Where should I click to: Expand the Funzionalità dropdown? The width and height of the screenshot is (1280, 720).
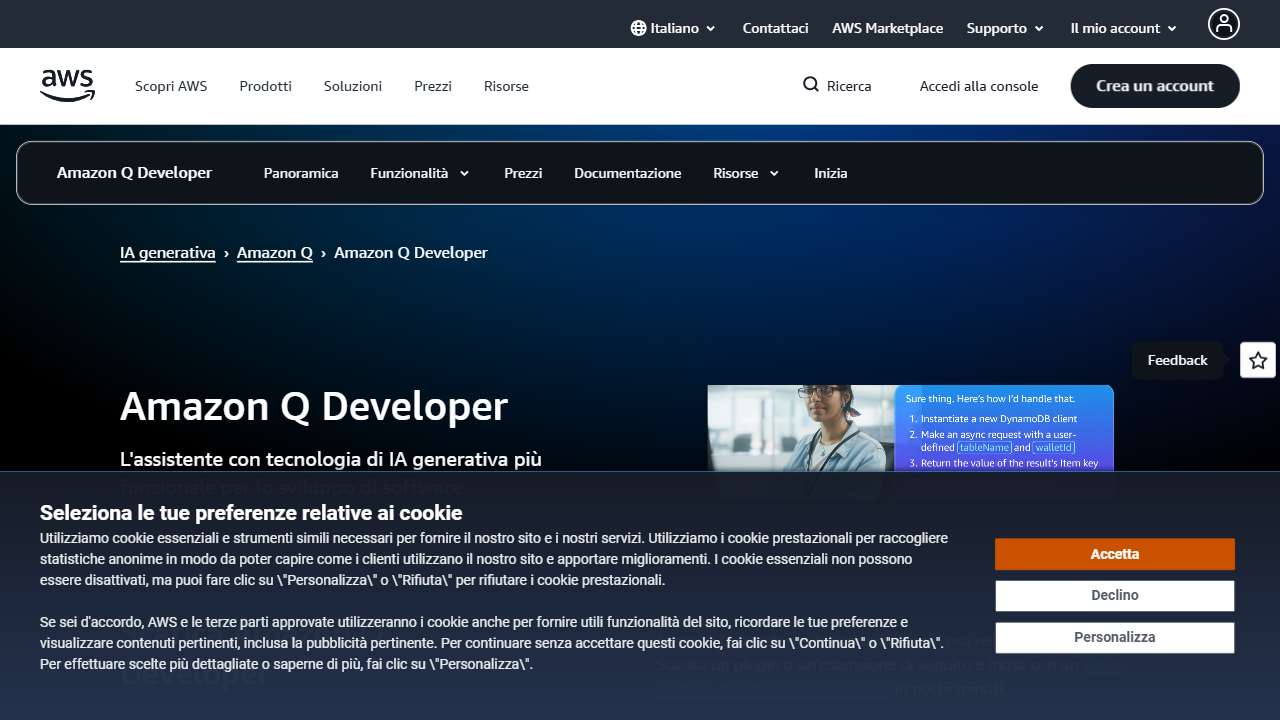[419, 173]
